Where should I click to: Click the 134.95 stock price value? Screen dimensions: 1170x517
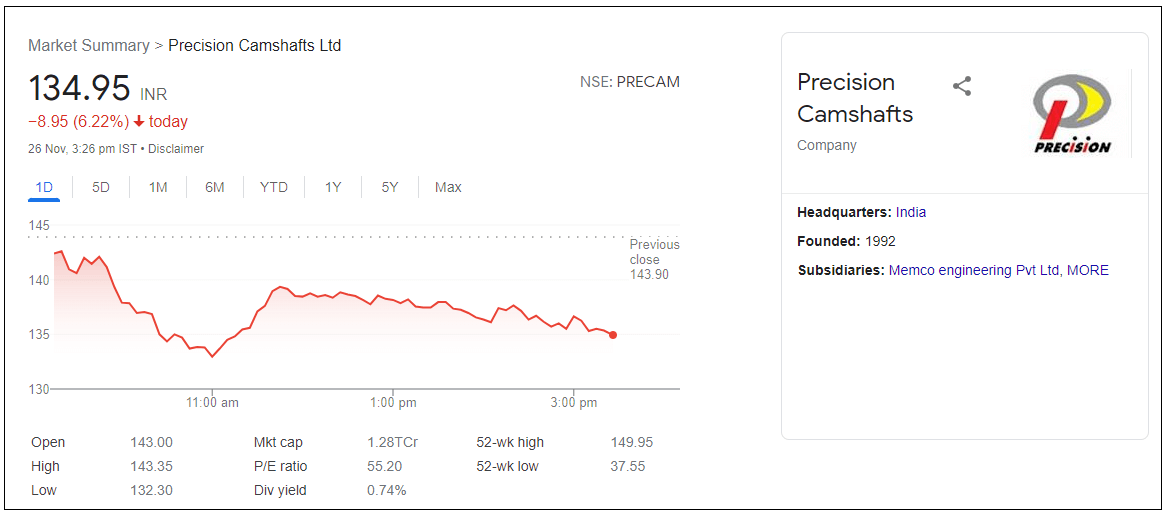pos(79,89)
